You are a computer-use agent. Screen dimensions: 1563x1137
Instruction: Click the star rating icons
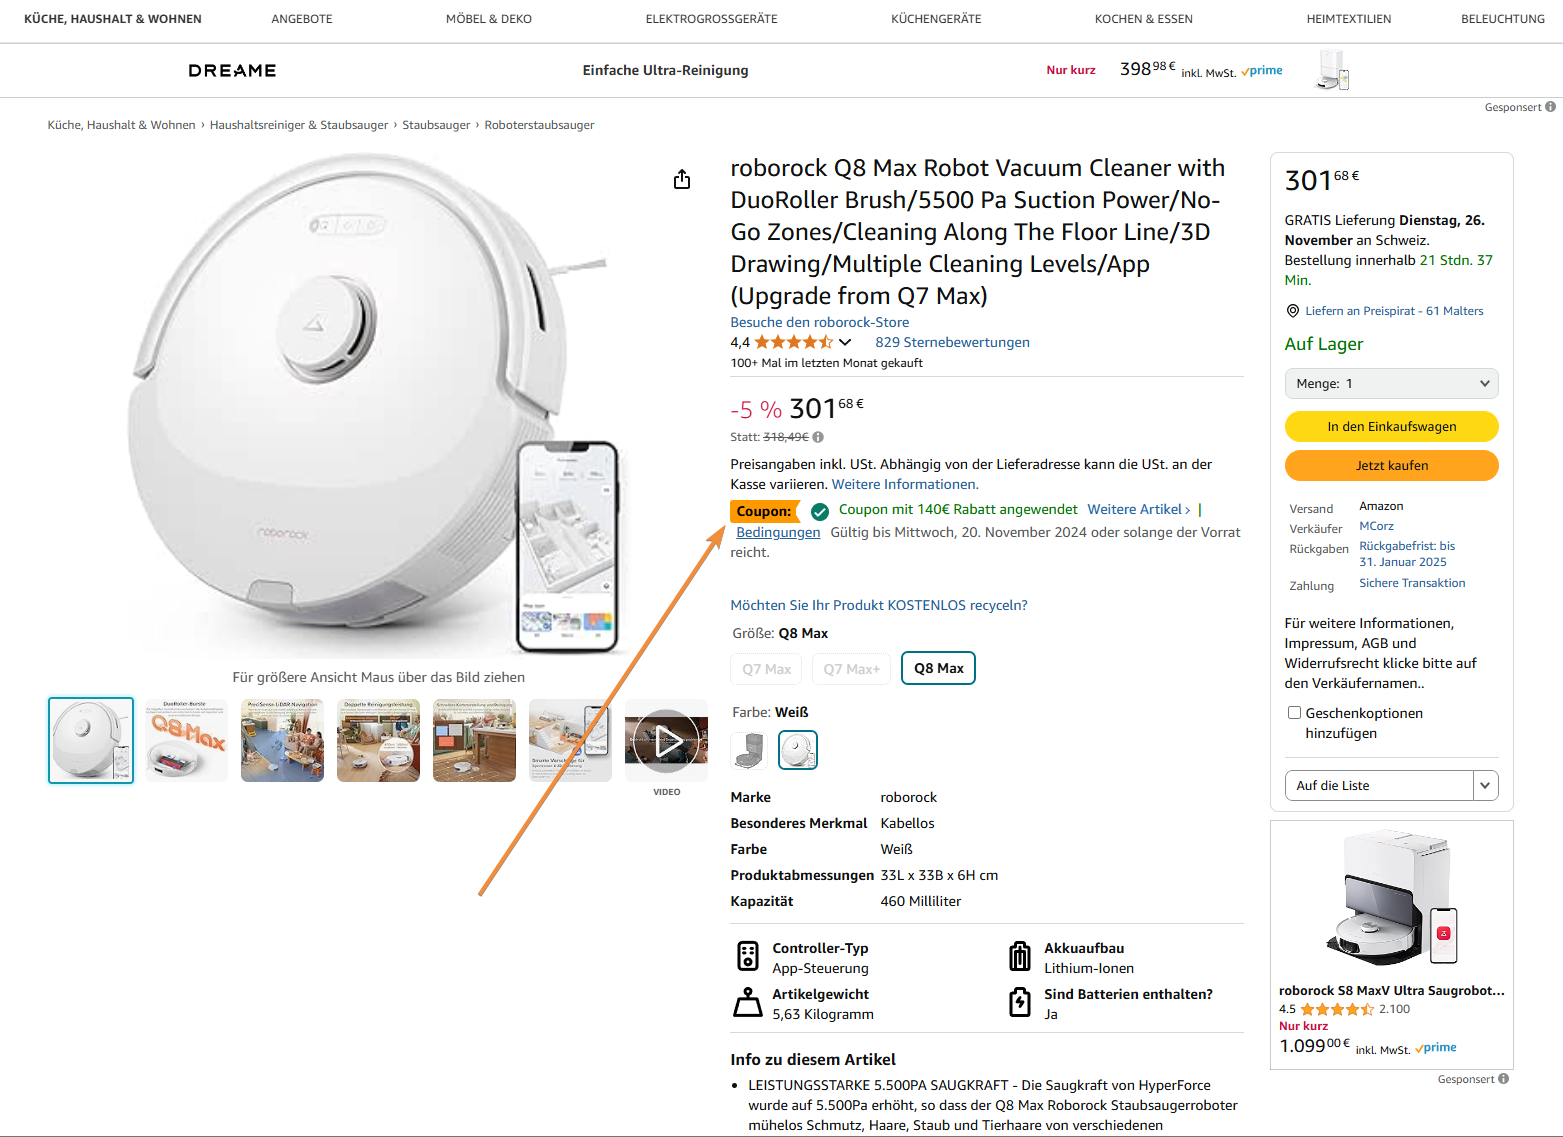click(793, 342)
